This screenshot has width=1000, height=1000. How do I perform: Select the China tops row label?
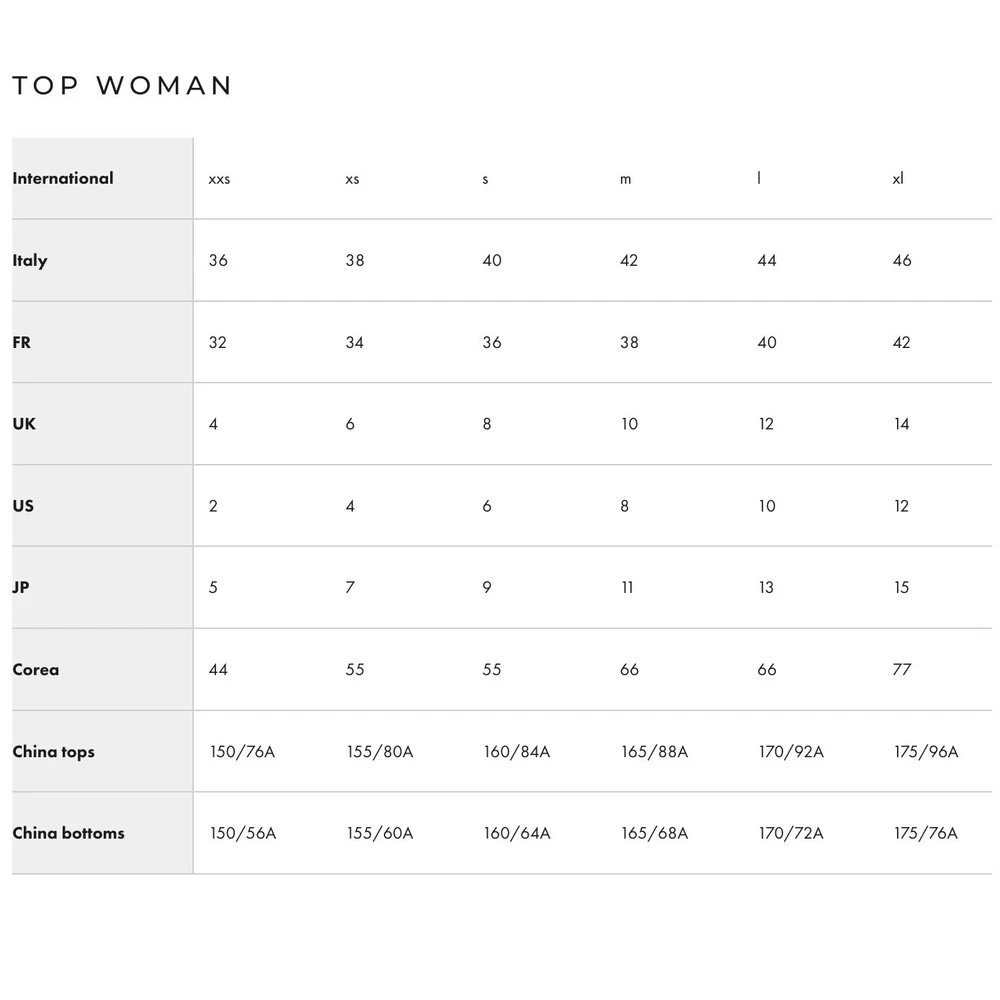click(53, 752)
